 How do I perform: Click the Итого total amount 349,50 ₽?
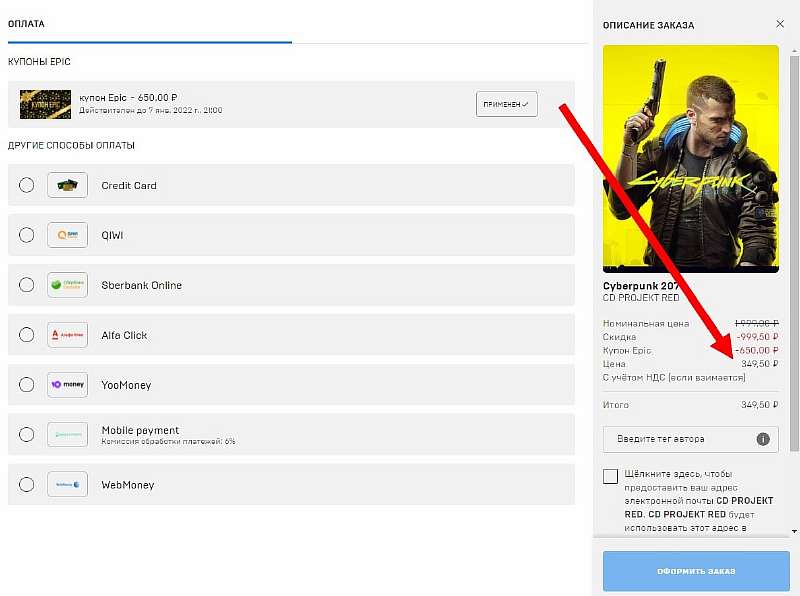point(760,405)
